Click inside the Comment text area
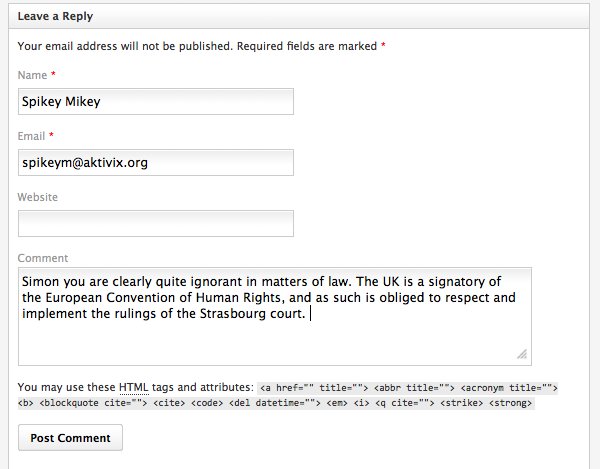This screenshot has height=469, width=600. point(274,340)
